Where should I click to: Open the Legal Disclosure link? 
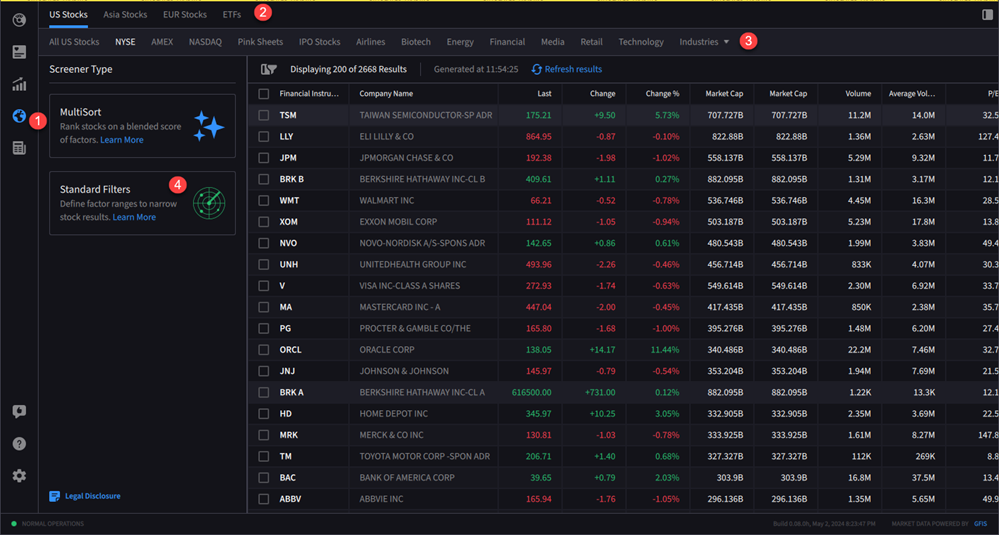point(92,496)
